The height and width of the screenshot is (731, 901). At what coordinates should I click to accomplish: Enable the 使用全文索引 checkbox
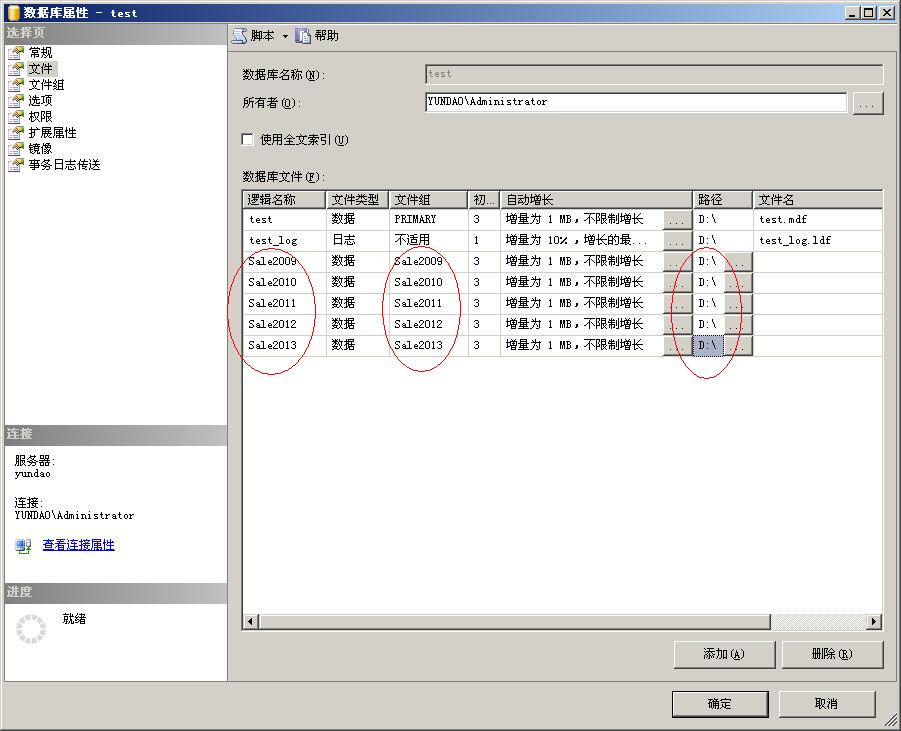coord(247,140)
